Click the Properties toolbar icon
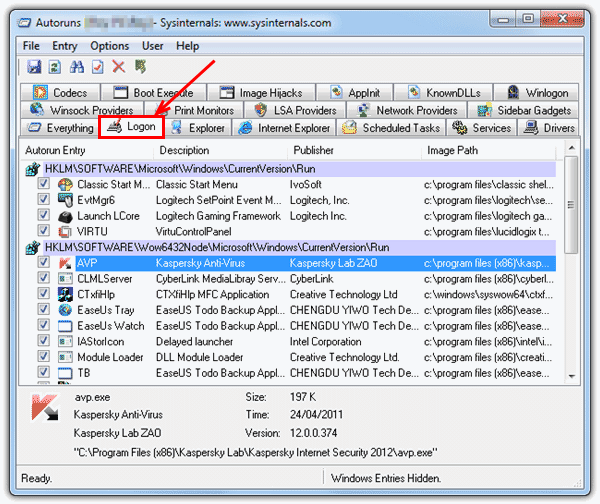Screen dimensions: 600x504 pos(97,67)
